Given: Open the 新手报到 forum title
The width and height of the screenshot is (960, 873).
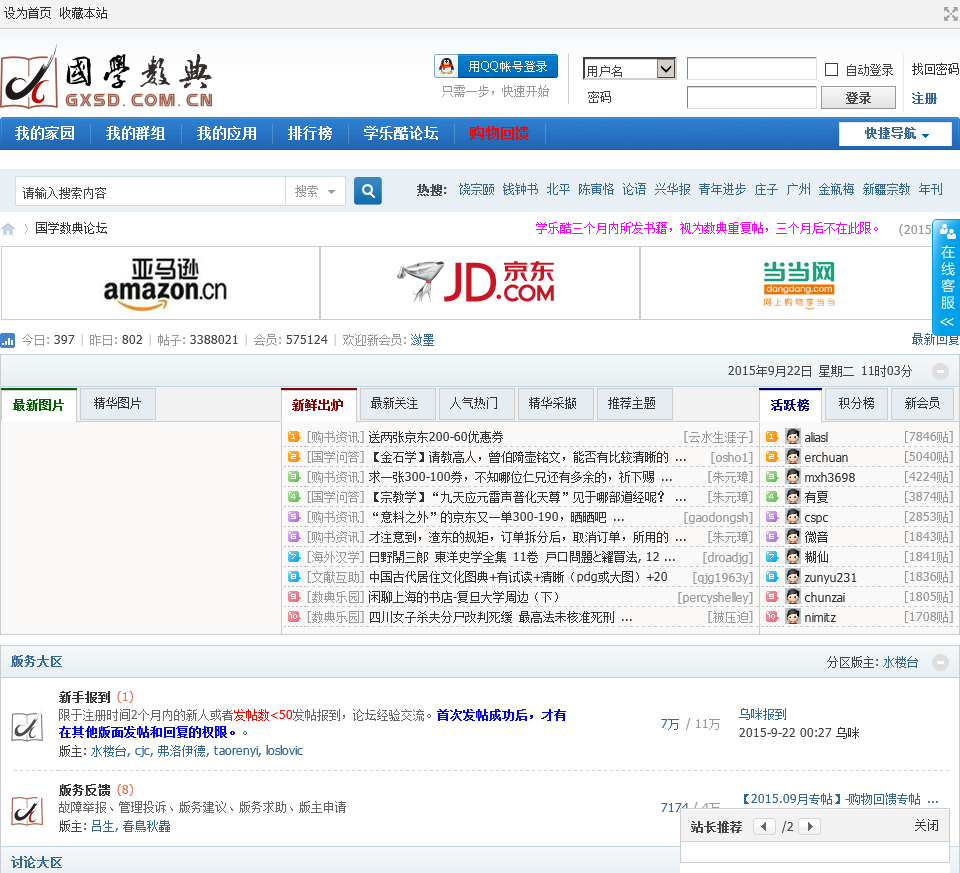Looking at the screenshot, I should [x=84, y=697].
